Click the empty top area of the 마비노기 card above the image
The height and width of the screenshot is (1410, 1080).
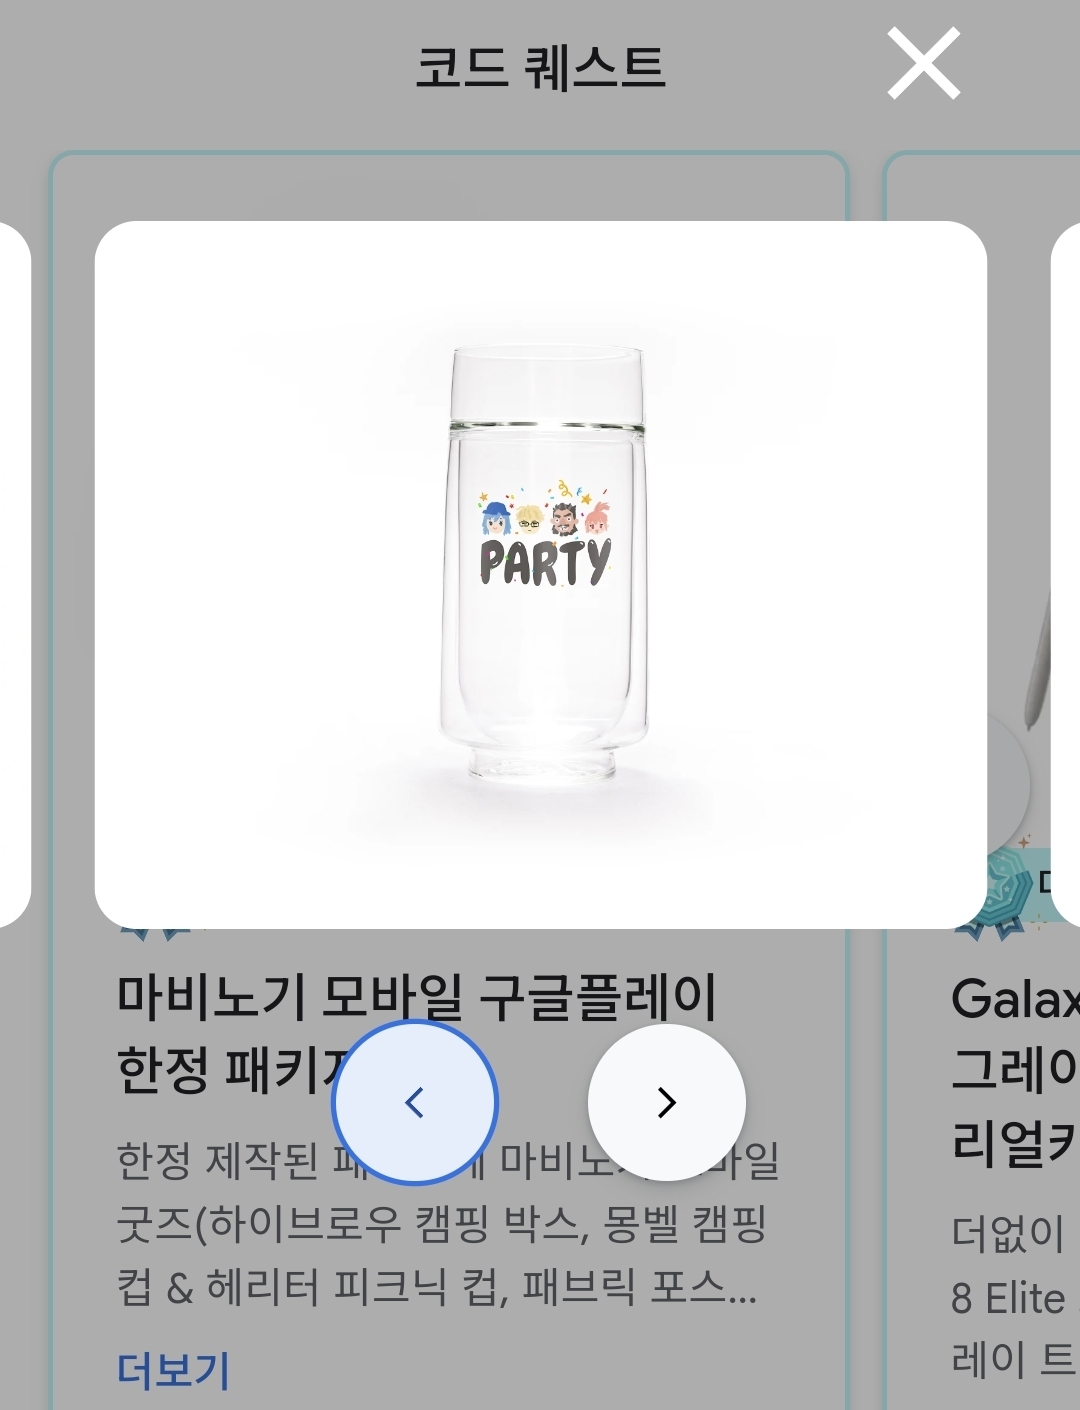pyautogui.click(x=450, y=188)
